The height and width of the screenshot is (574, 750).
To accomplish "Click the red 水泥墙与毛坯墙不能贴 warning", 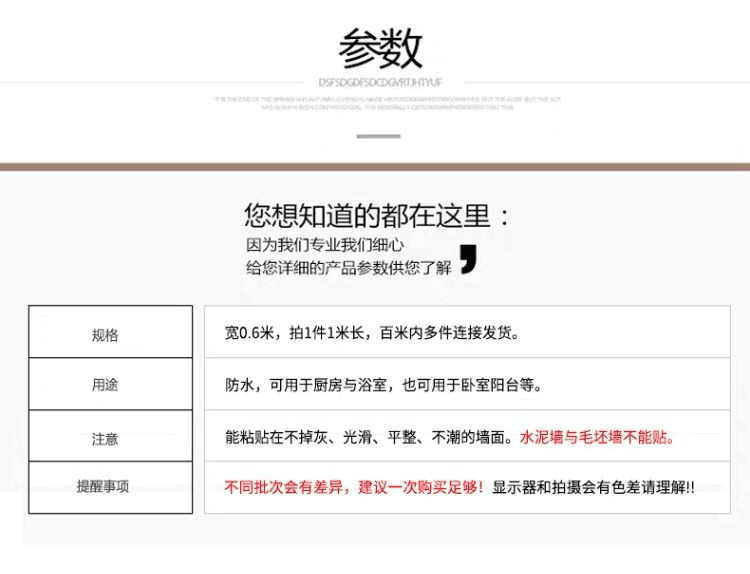I will tap(596, 437).
